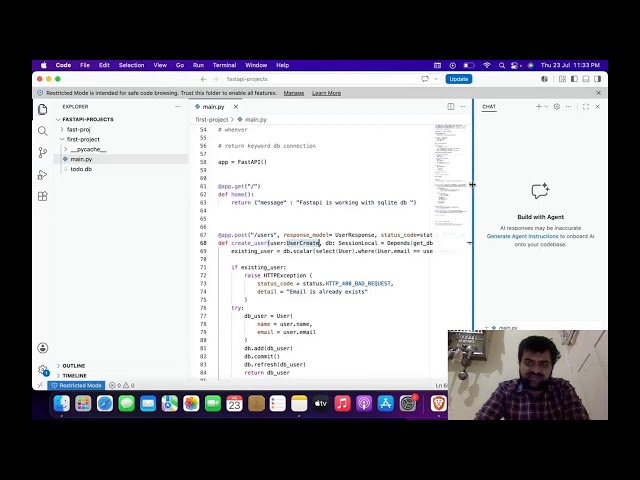This screenshot has width=640, height=480.
Task: Open the Source Control view
Action: [x=42, y=153]
